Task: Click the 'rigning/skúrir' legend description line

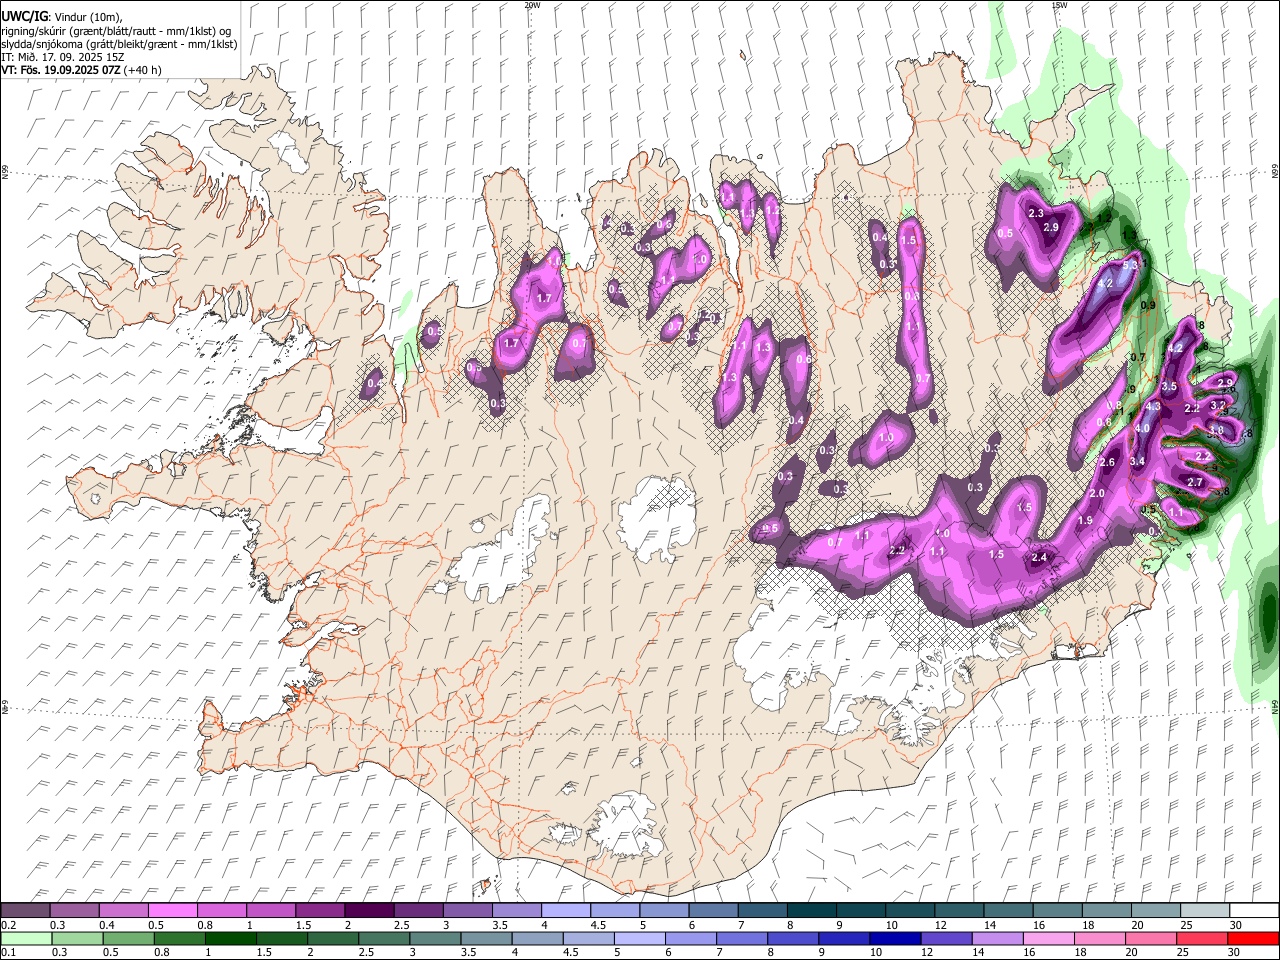Action: point(116,31)
